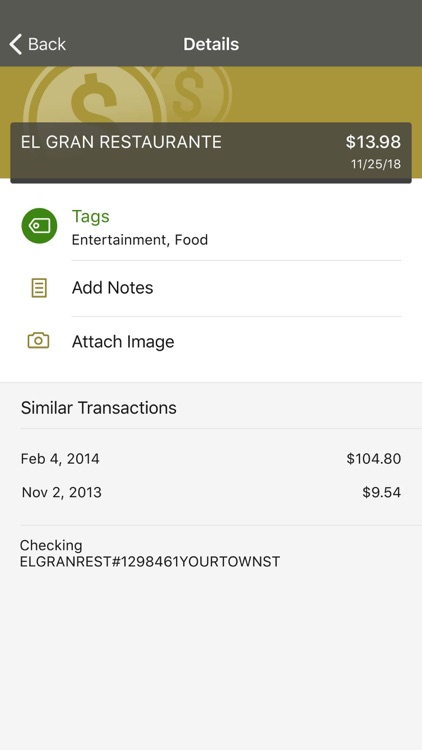Tap the EL GRAN RESTAURANTE merchant name
Image resolution: width=422 pixels, height=750 pixels.
(121, 142)
